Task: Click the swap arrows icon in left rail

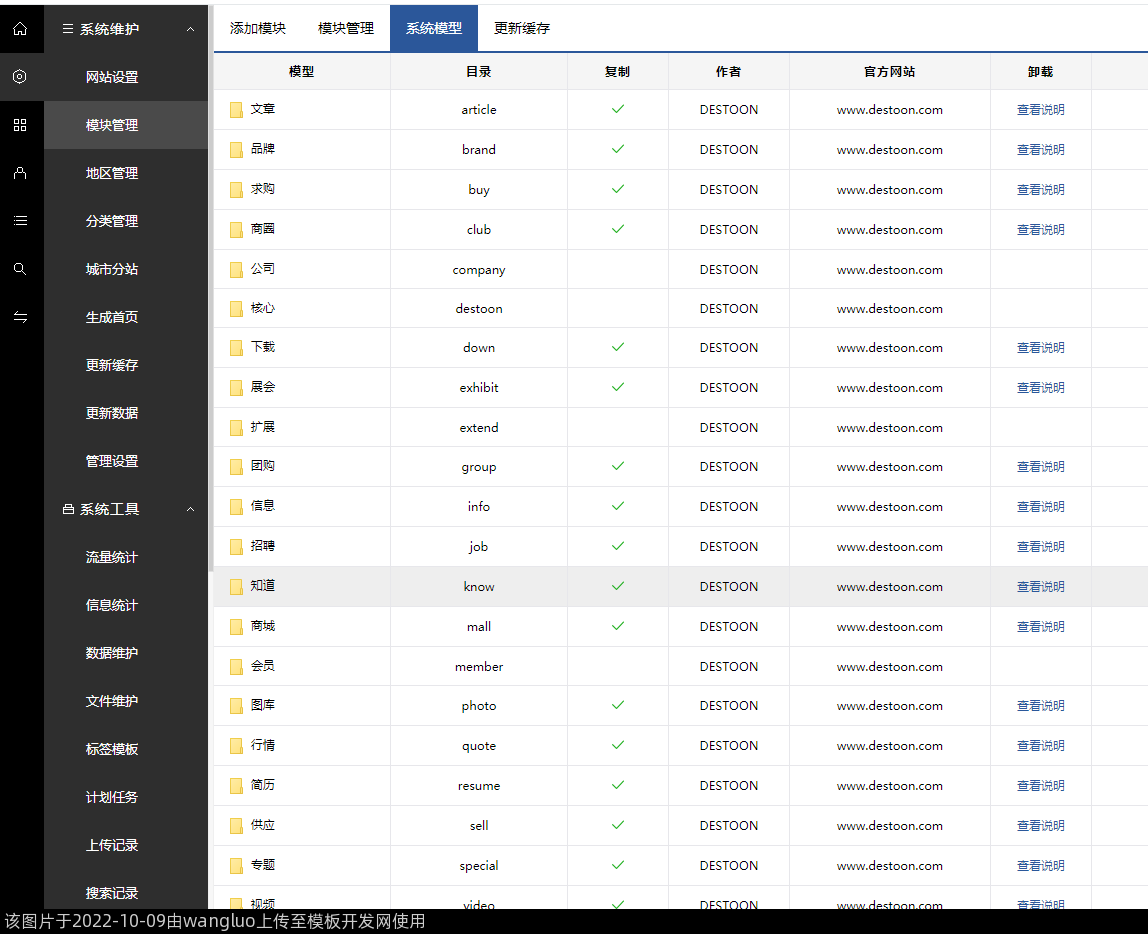Action: [x=20, y=317]
